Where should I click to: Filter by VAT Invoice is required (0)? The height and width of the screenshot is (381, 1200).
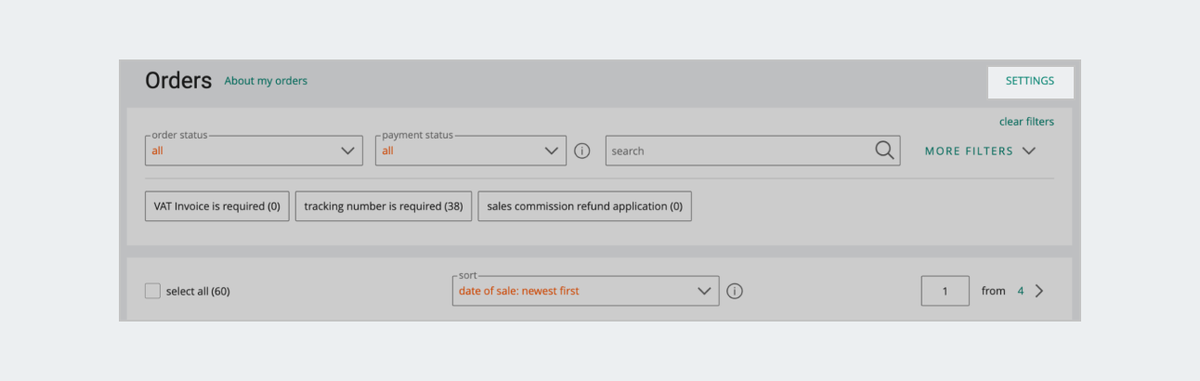tap(217, 206)
